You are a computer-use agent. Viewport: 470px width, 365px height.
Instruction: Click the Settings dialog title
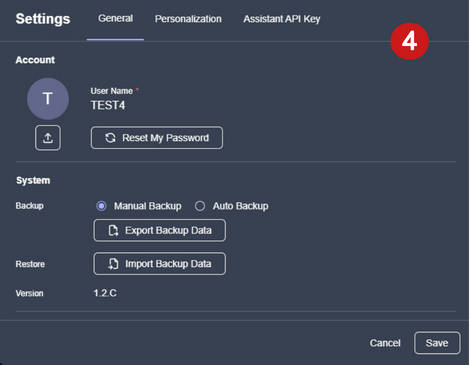pos(43,19)
